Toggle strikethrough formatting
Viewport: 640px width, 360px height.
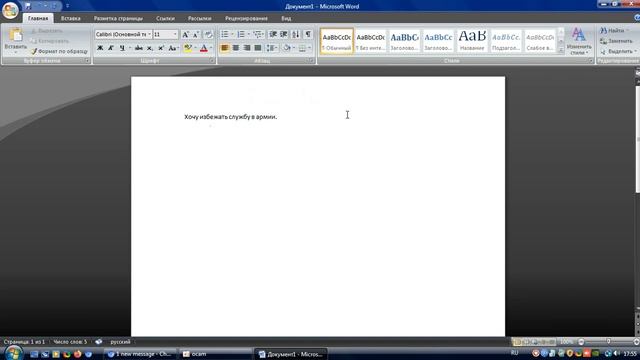coord(139,48)
